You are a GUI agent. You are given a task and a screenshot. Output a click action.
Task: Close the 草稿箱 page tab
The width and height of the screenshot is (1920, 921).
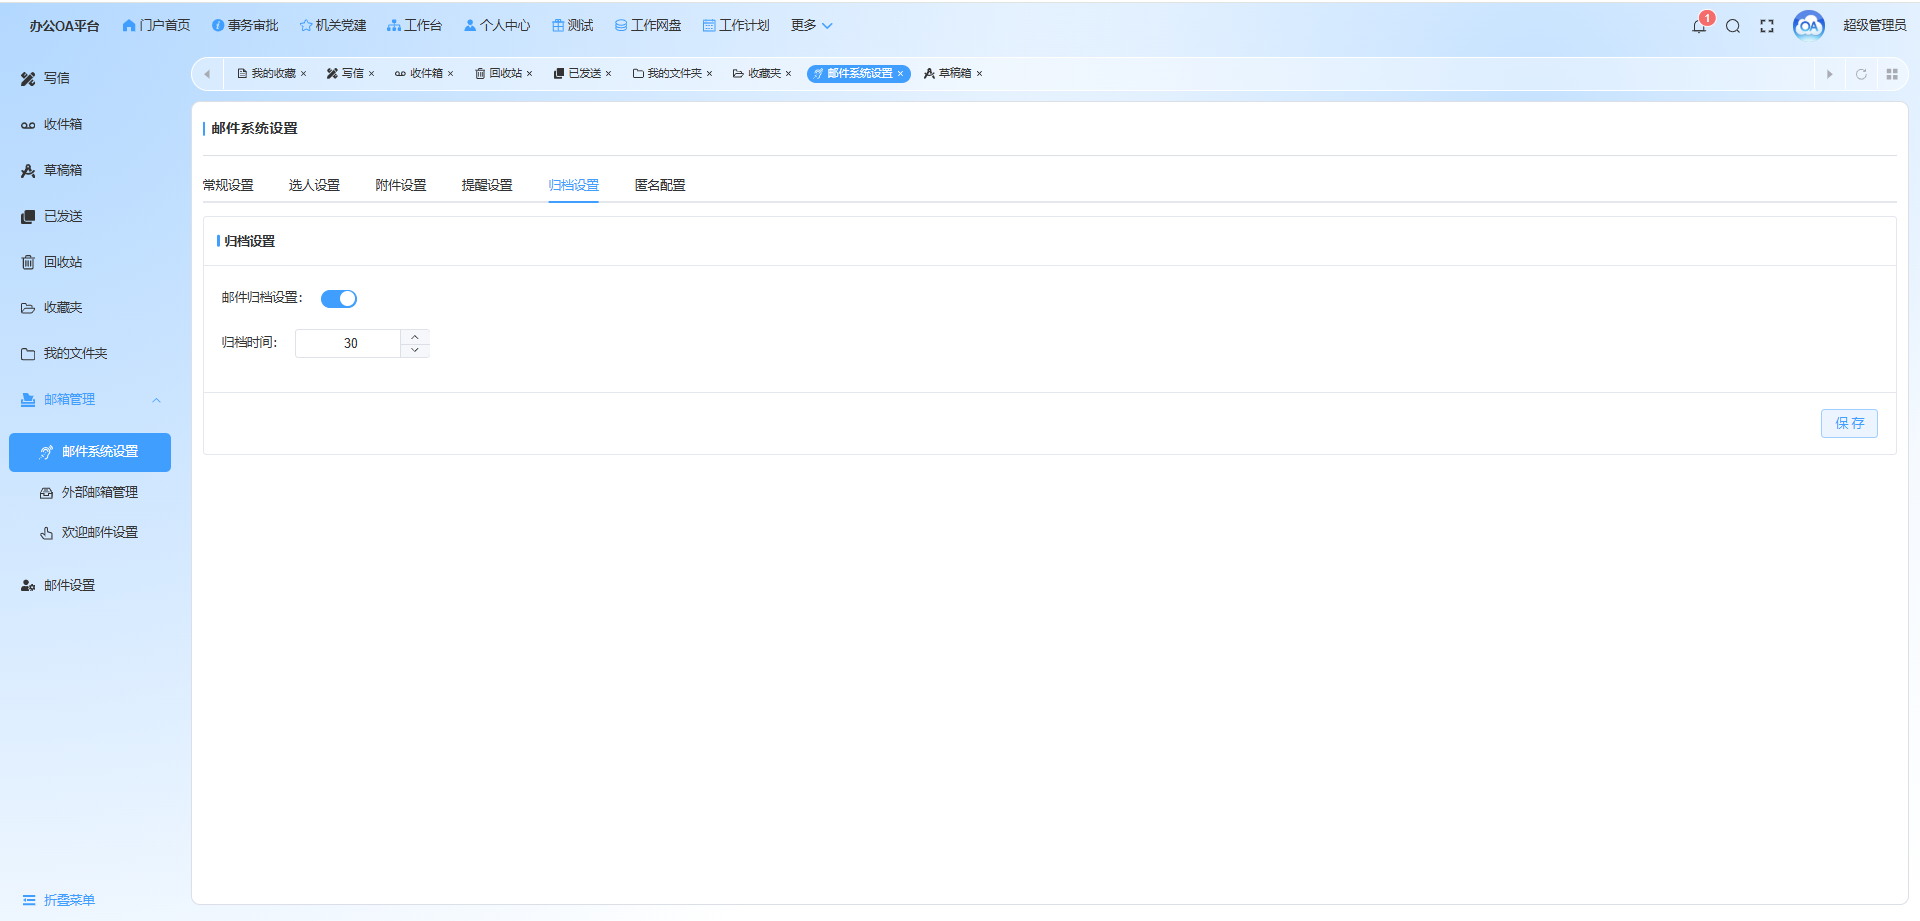[x=979, y=74]
